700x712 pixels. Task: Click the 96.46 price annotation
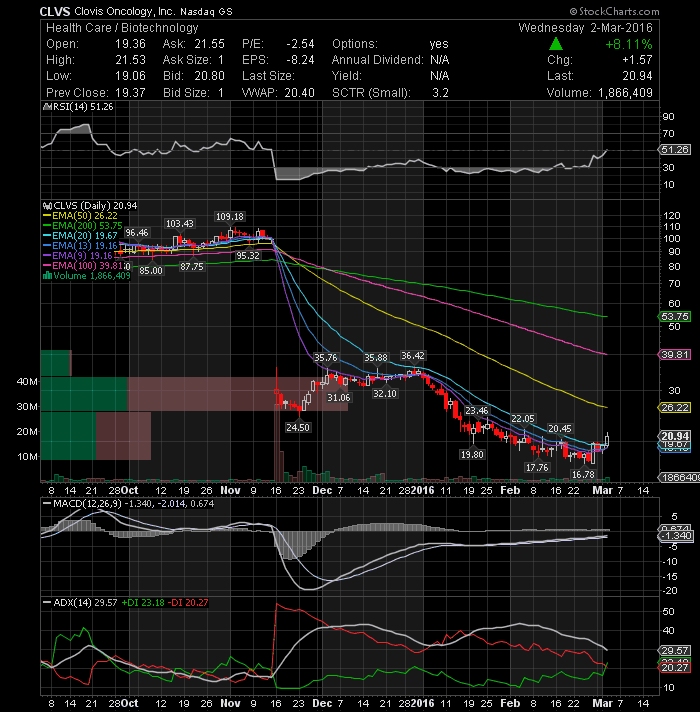tap(137, 232)
